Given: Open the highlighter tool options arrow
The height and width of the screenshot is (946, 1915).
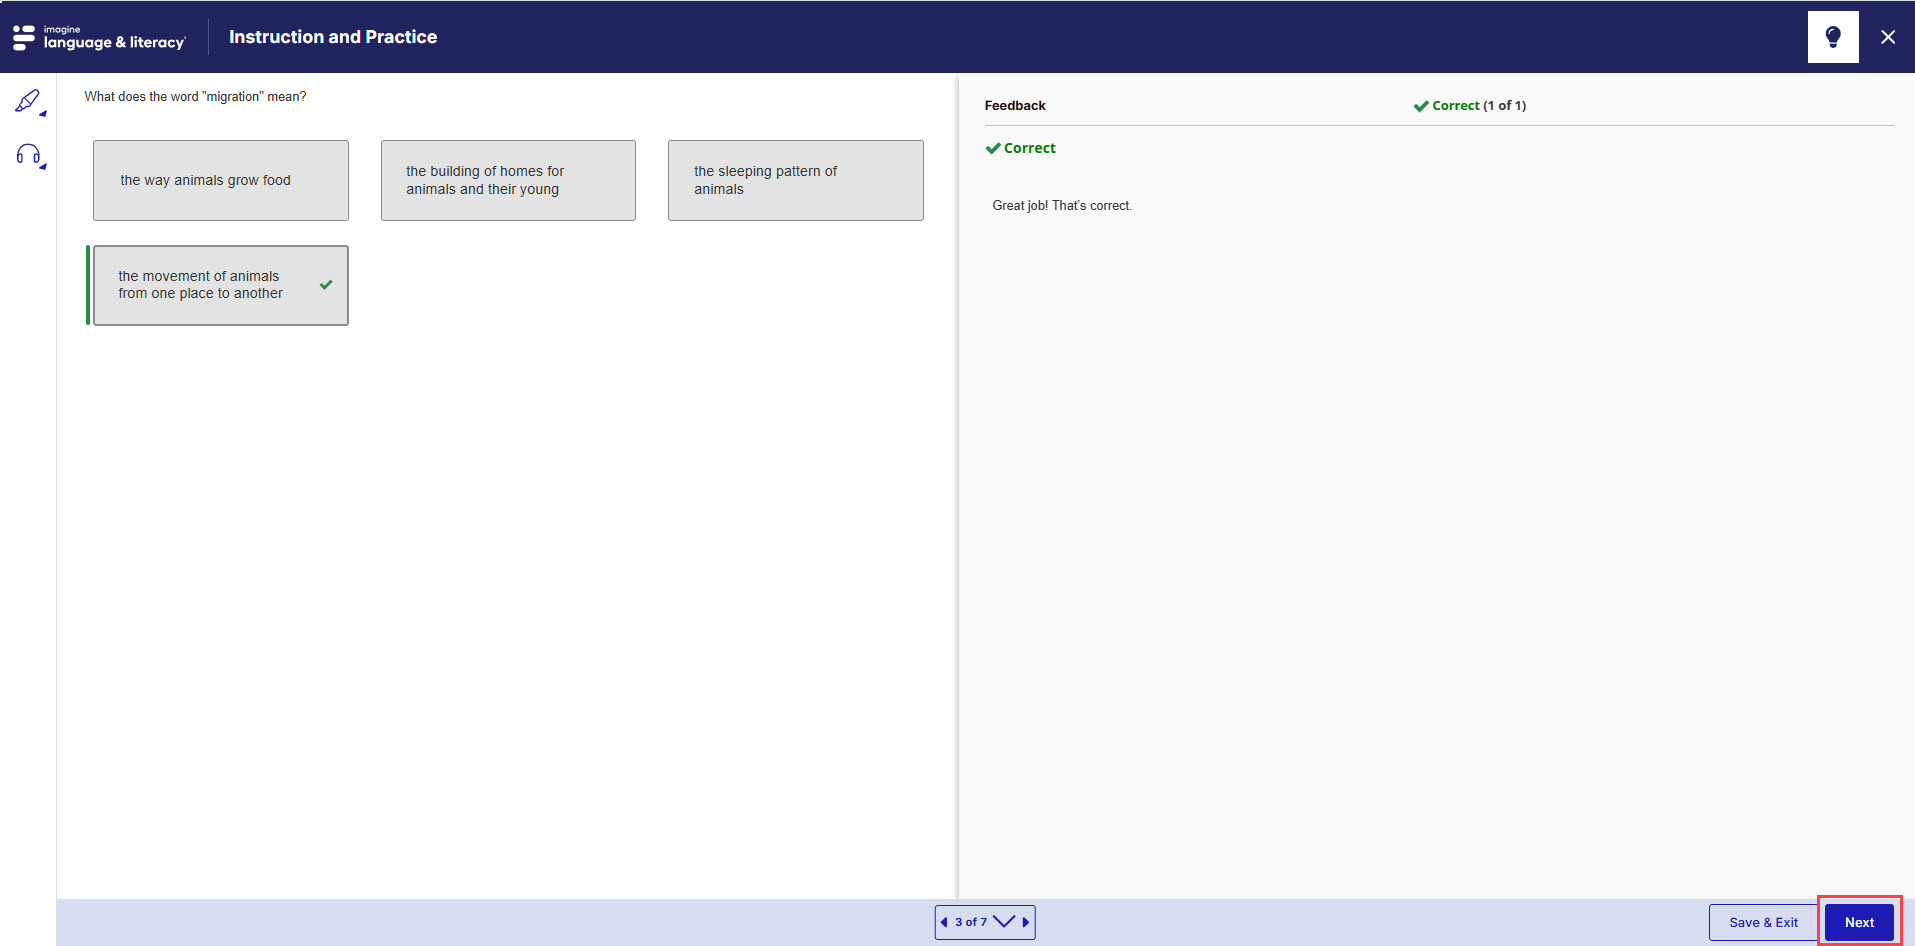Looking at the screenshot, I should (x=43, y=114).
